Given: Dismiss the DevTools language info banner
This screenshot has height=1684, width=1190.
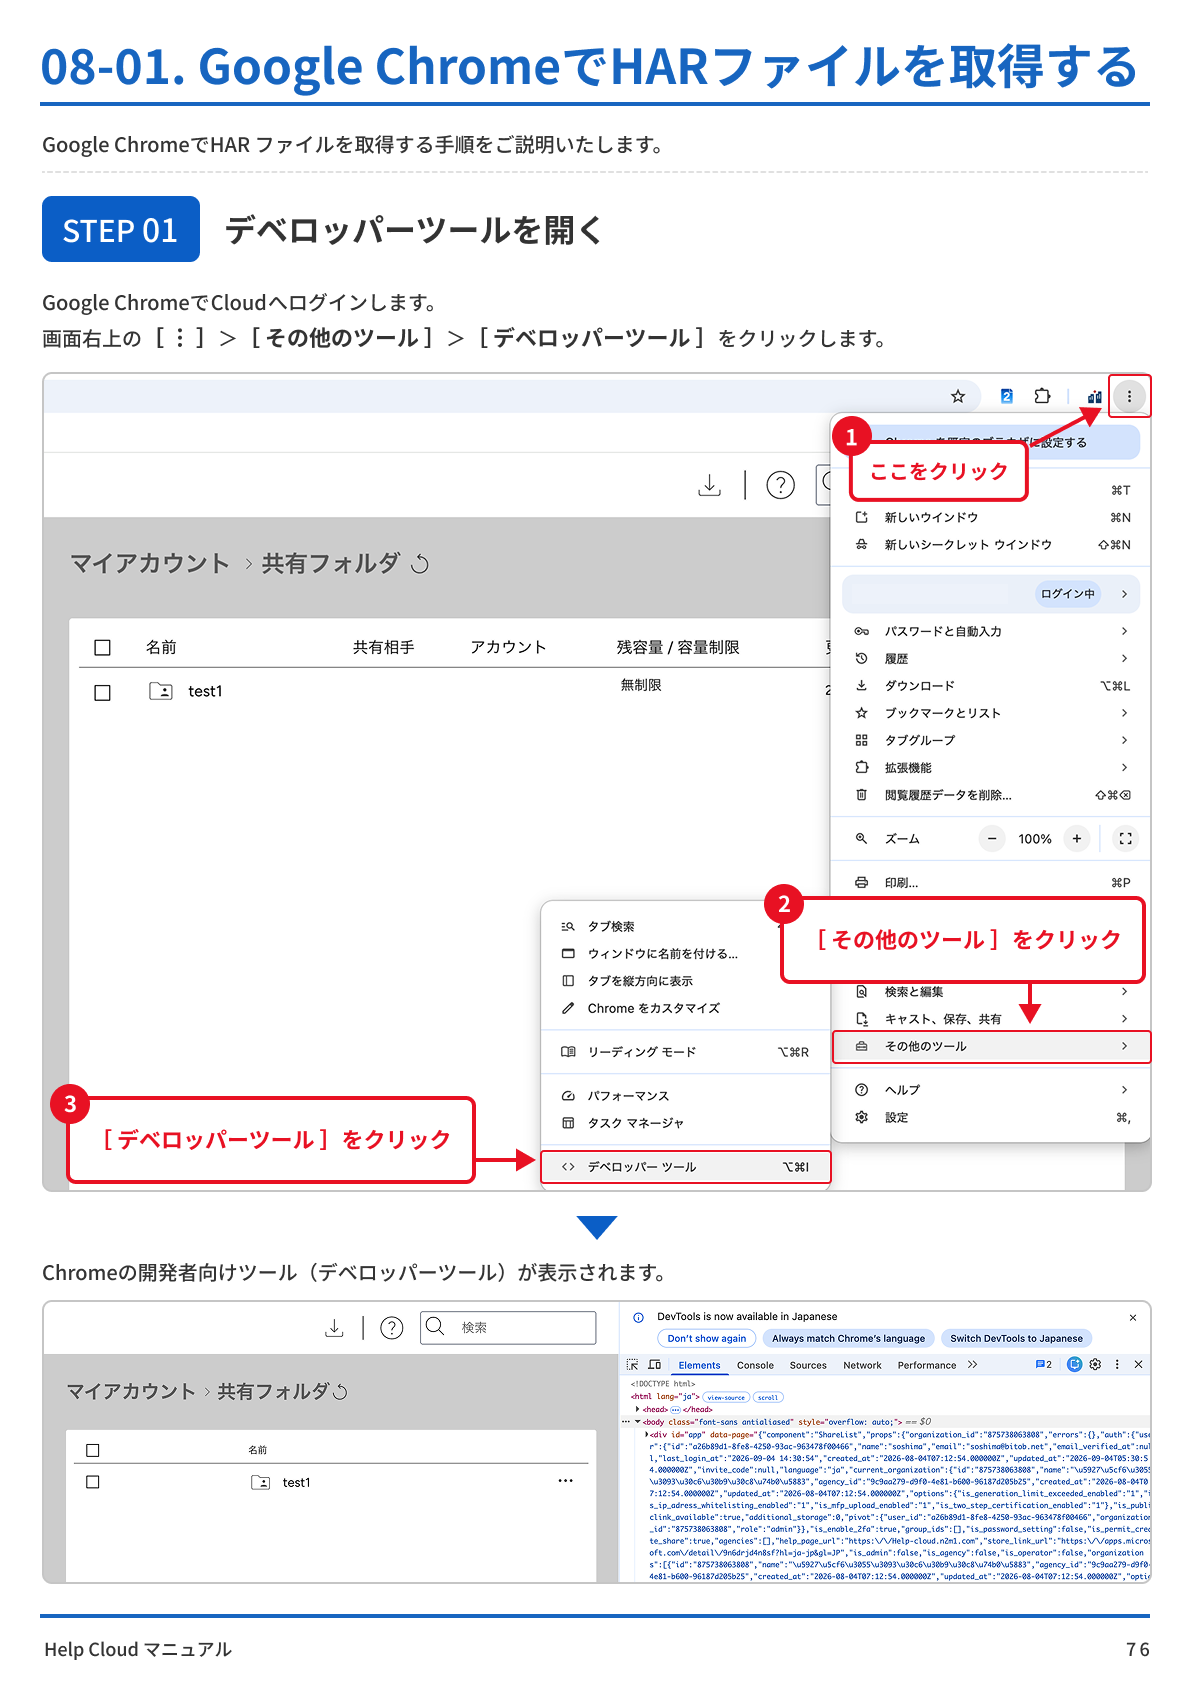Looking at the screenshot, I should click(1133, 1318).
